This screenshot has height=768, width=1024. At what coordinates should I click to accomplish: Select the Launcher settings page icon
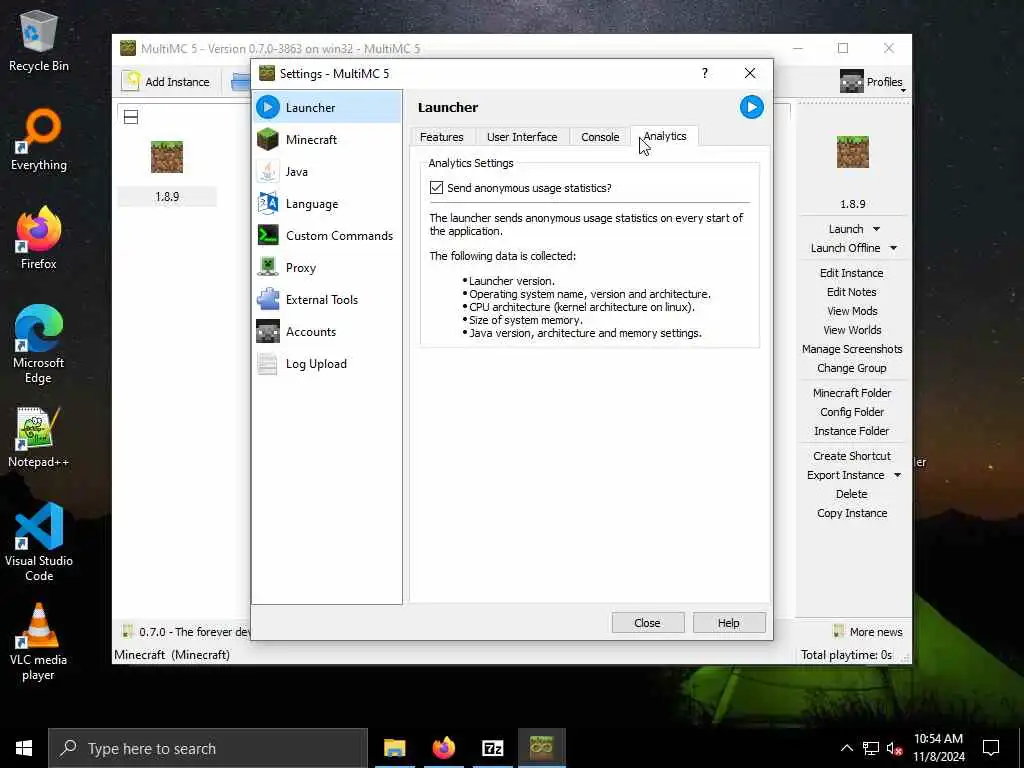(x=268, y=107)
